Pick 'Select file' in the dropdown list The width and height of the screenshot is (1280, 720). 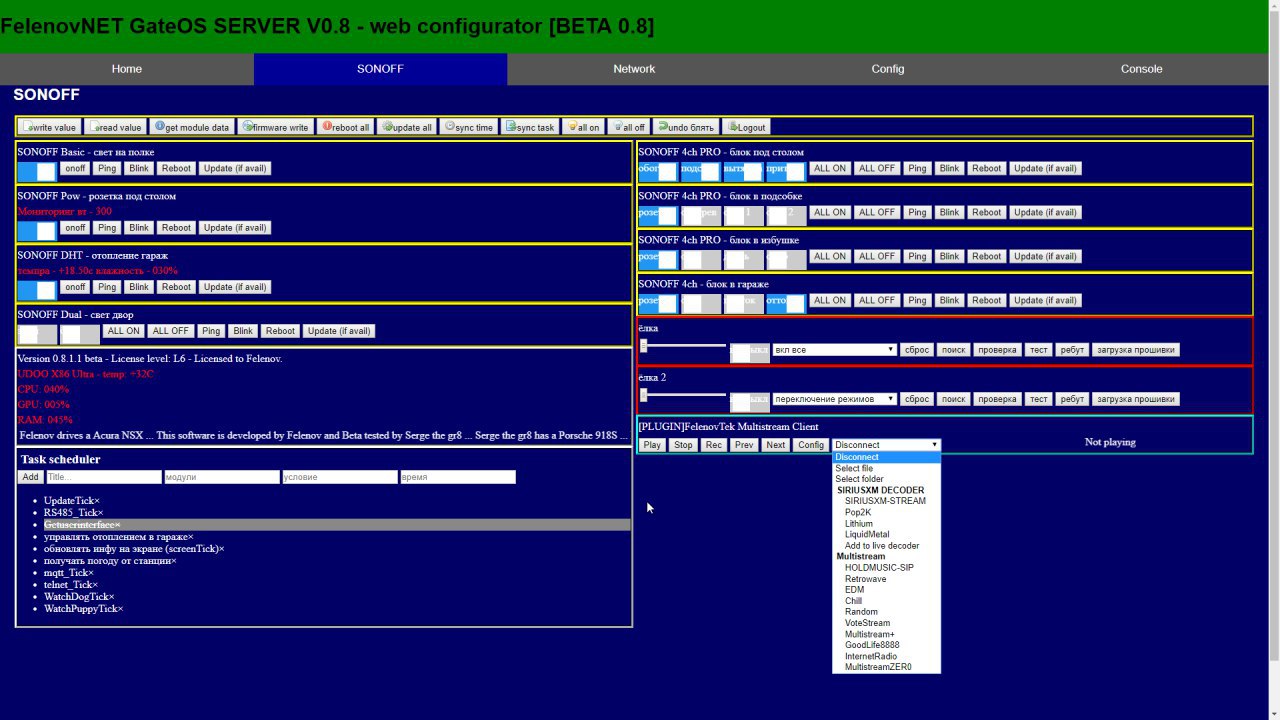tap(885, 468)
